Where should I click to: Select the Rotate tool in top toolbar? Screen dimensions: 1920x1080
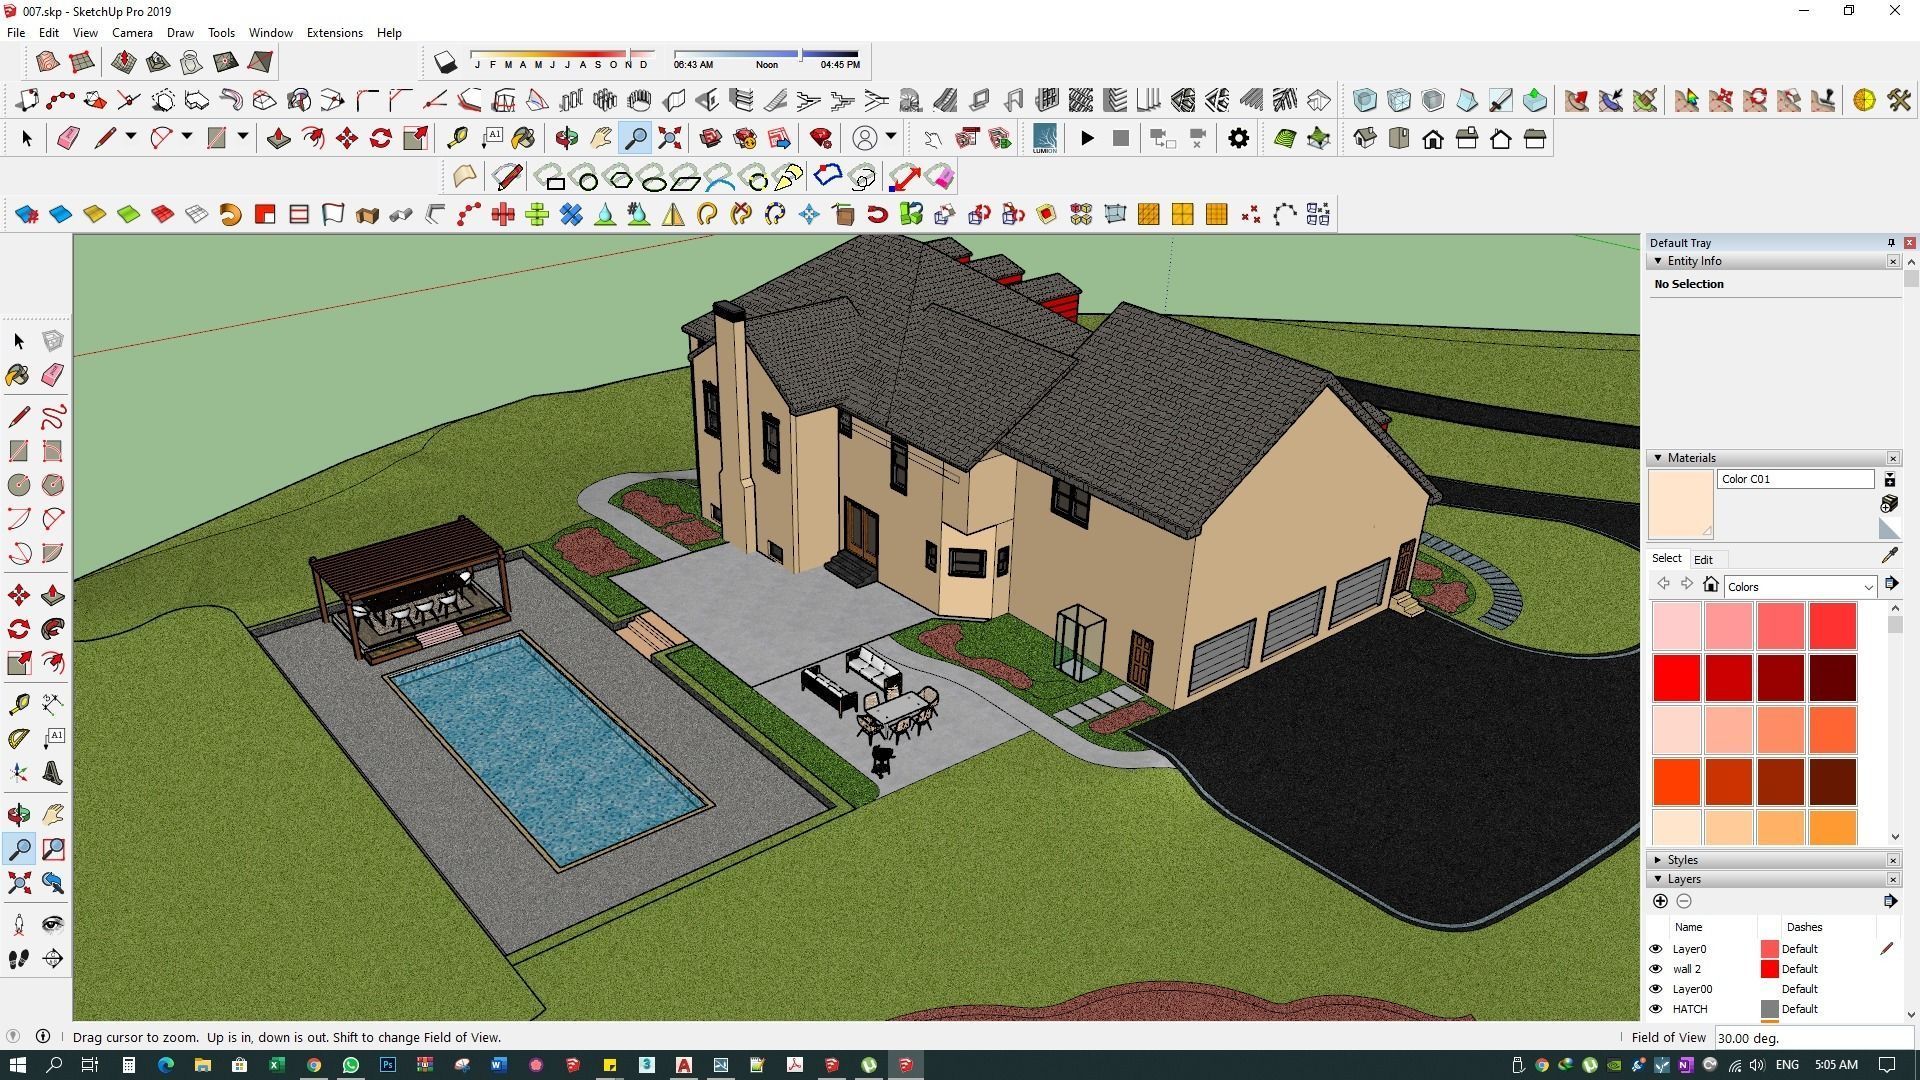coord(381,138)
